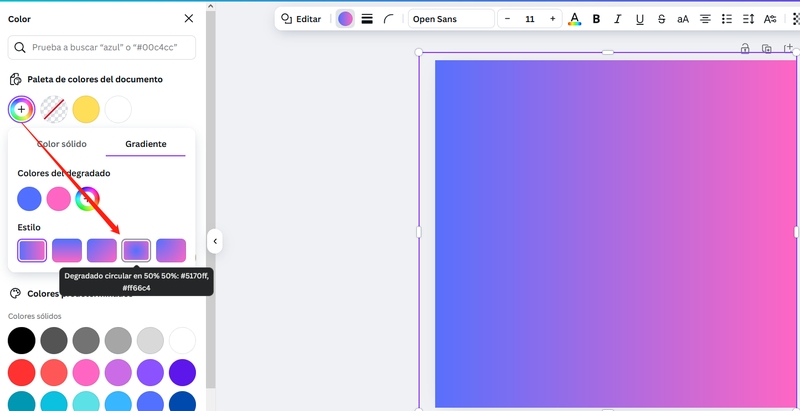Screen dimensions: 800x411
Task: Switch to the Gradiente tab
Action: click(x=145, y=144)
